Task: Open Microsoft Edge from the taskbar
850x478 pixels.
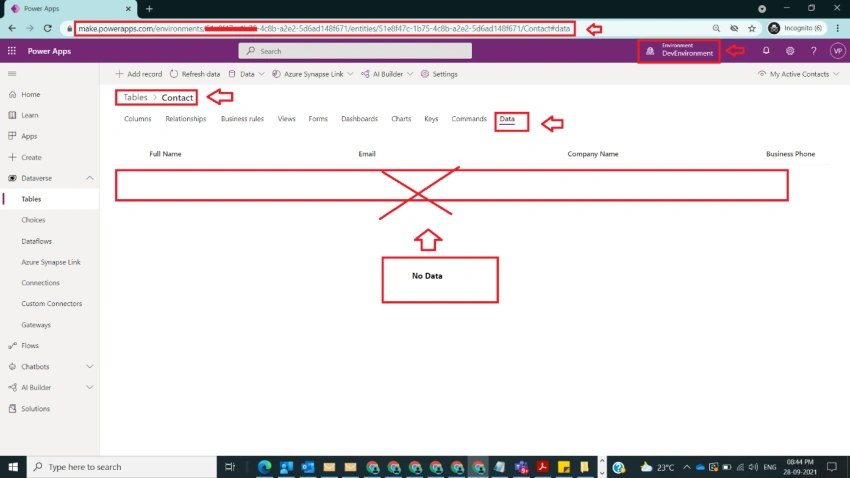Action: [265, 467]
